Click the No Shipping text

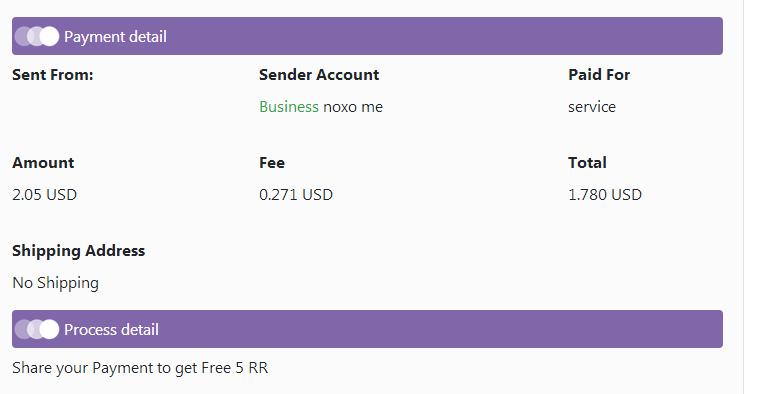[55, 283]
